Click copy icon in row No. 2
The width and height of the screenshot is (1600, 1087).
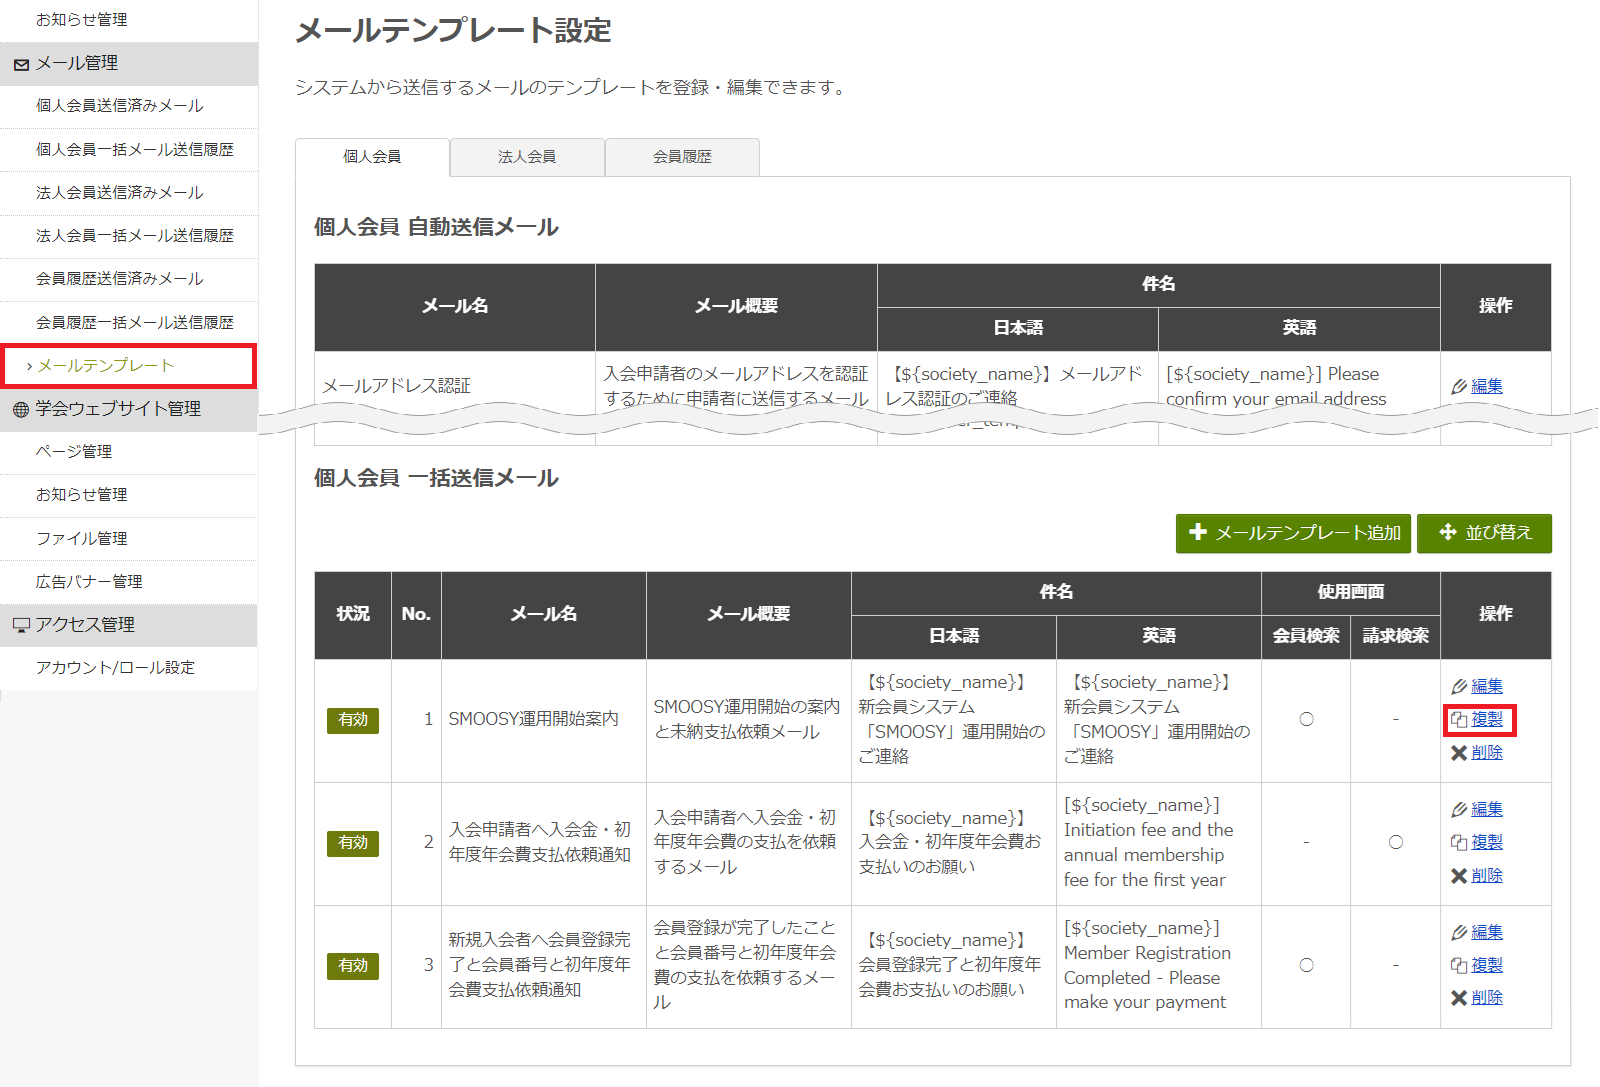(1459, 842)
